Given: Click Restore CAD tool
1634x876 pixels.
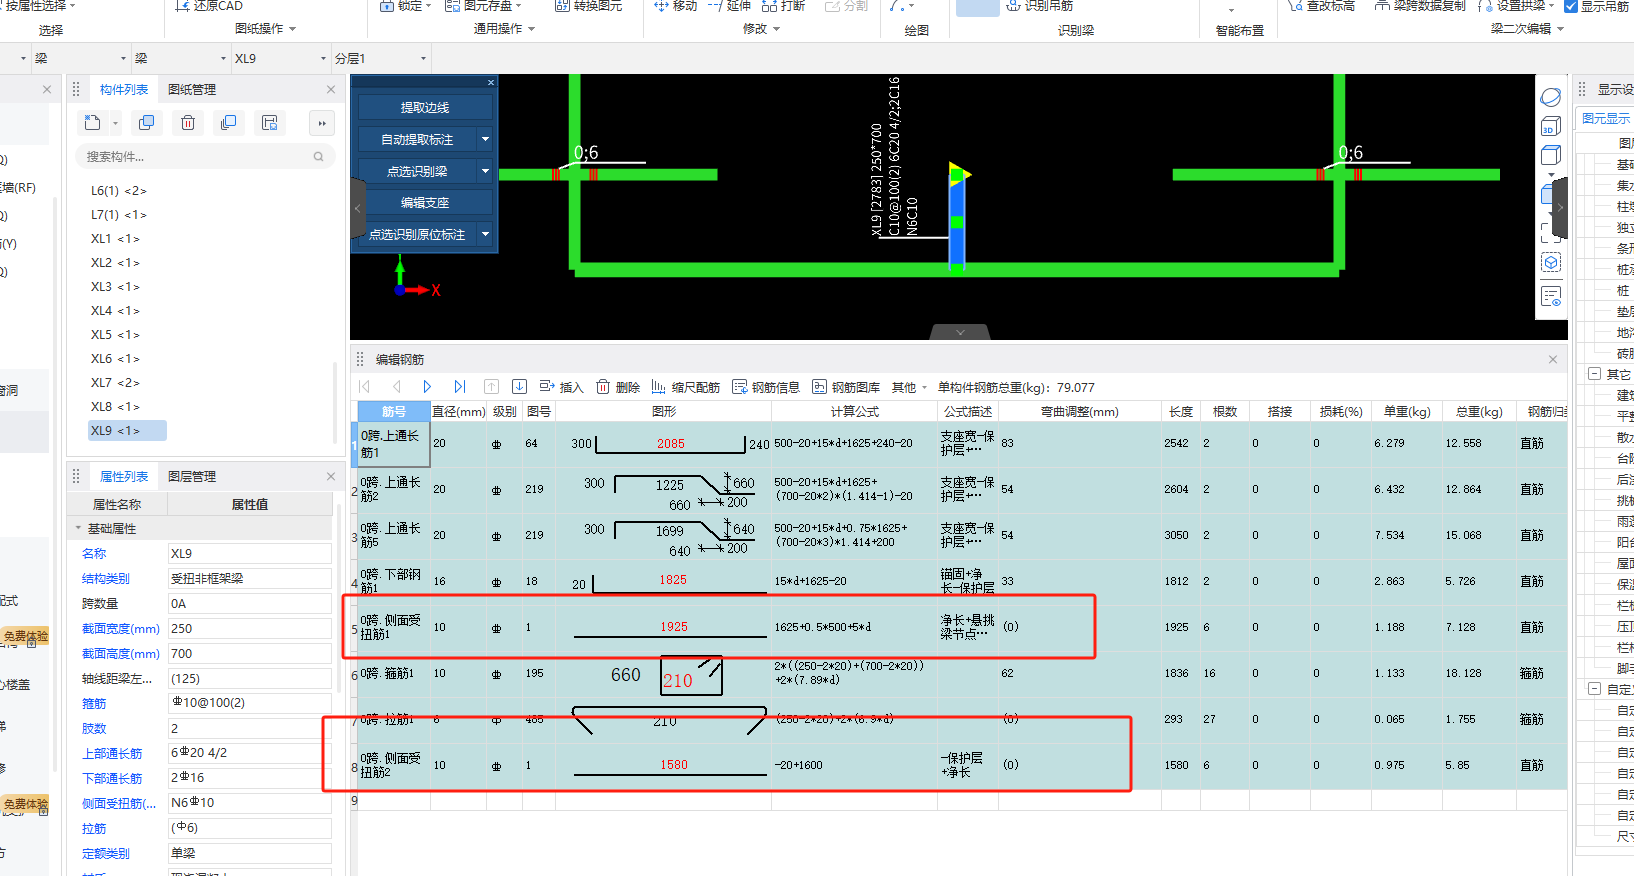Looking at the screenshot, I should [209, 6].
